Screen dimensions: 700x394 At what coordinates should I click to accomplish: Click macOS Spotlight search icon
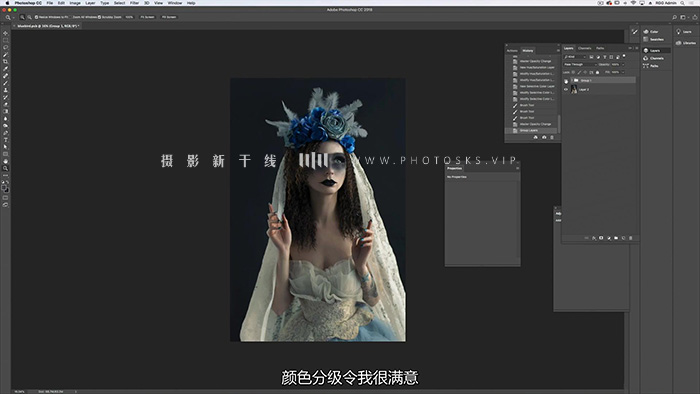(x=682, y=3)
